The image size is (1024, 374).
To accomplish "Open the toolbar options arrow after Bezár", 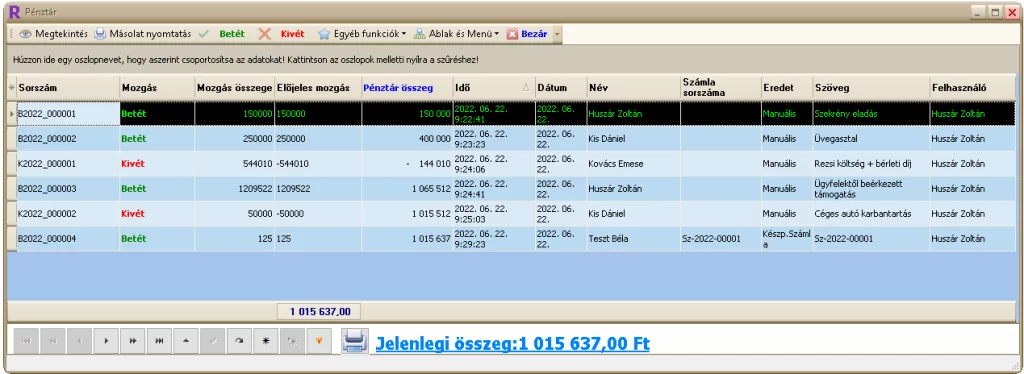I will tap(557, 34).
